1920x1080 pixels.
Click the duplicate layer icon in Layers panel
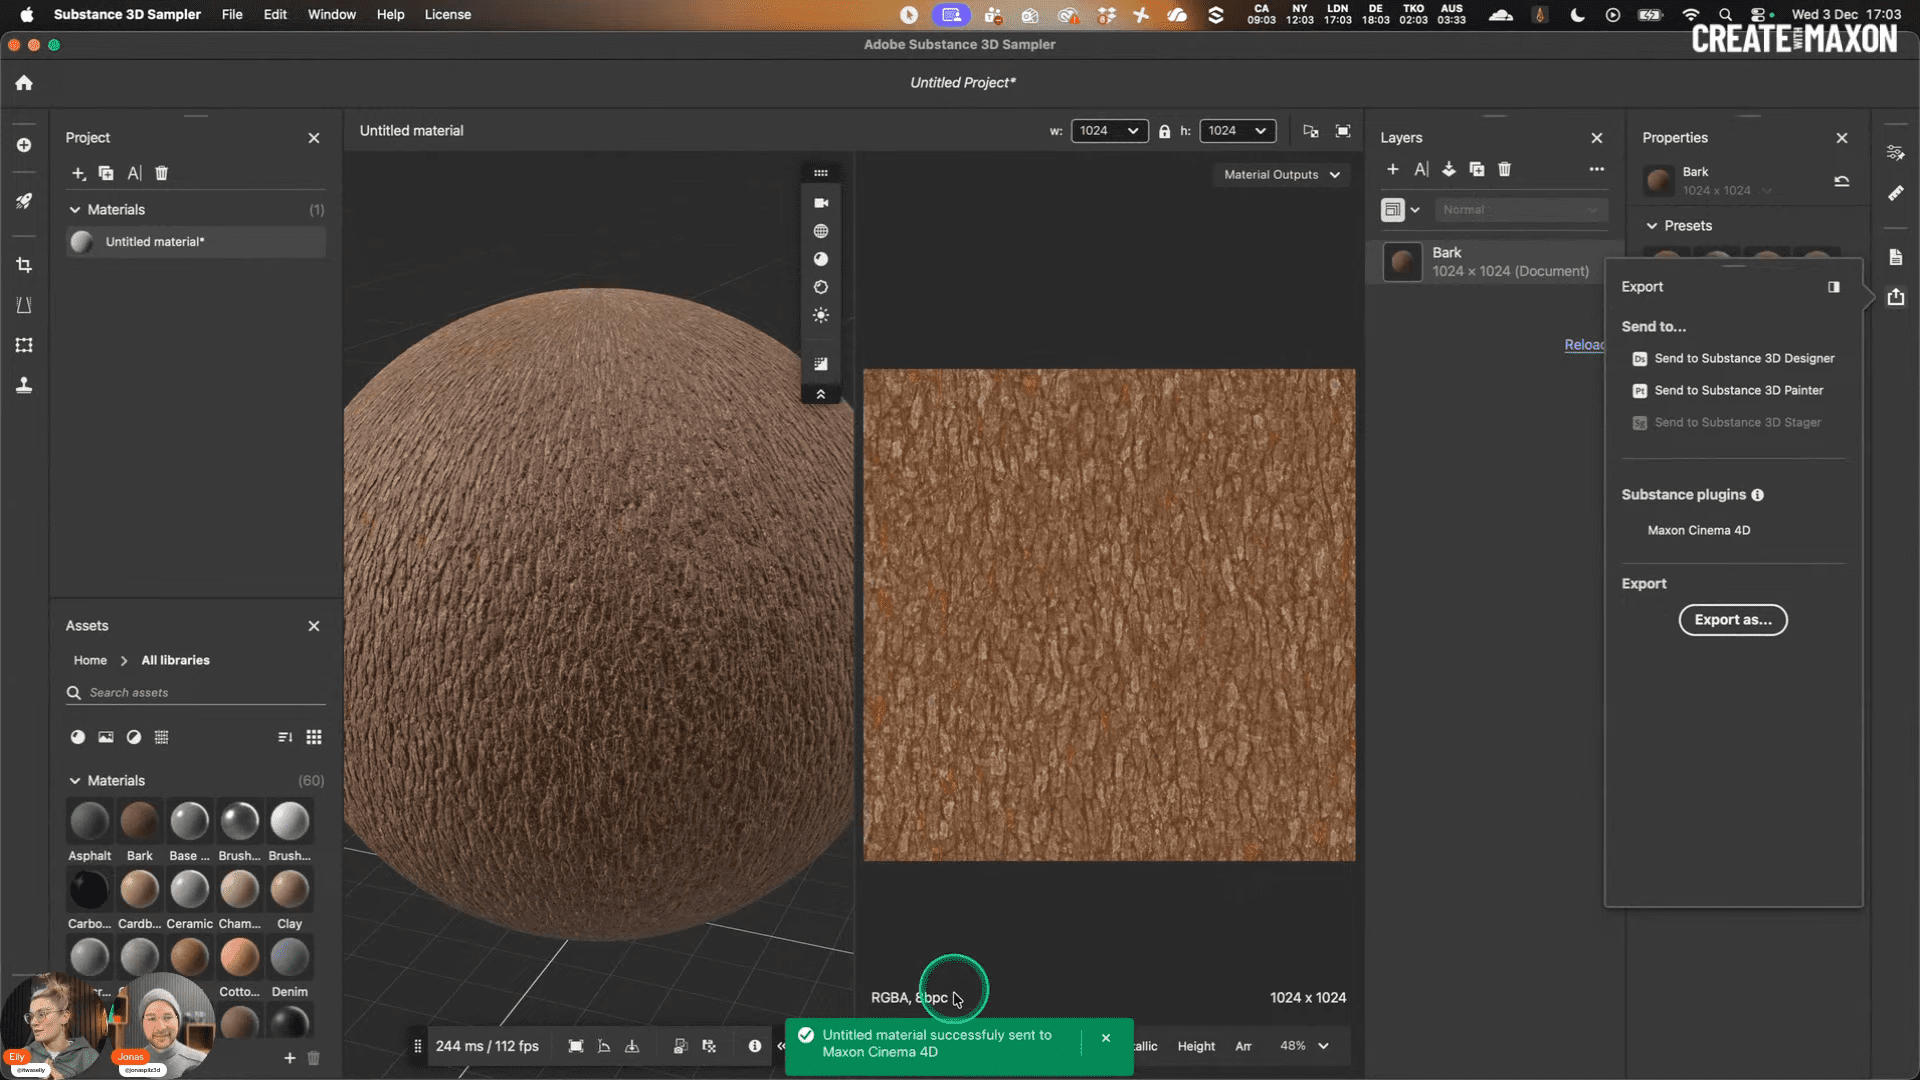click(1477, 169)
